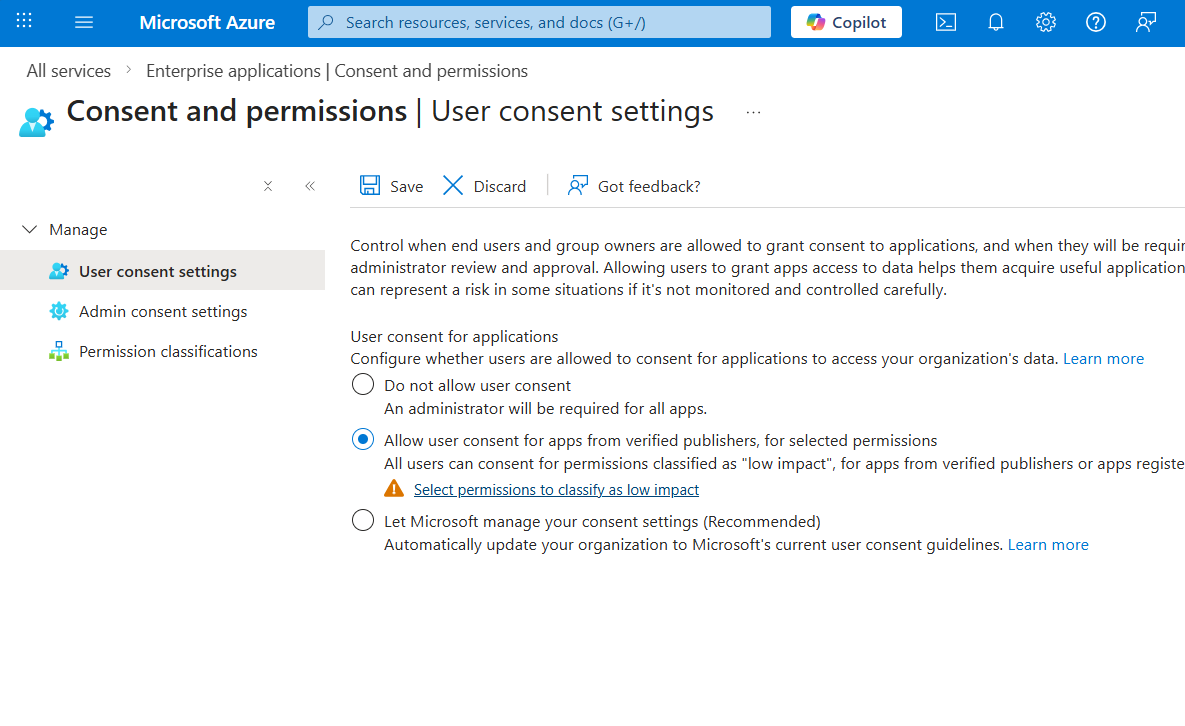Launch Cloud Shell from the top bar
Viewport: 1185px width, 726px height.
pyautogui.click(x=945, y=22)
